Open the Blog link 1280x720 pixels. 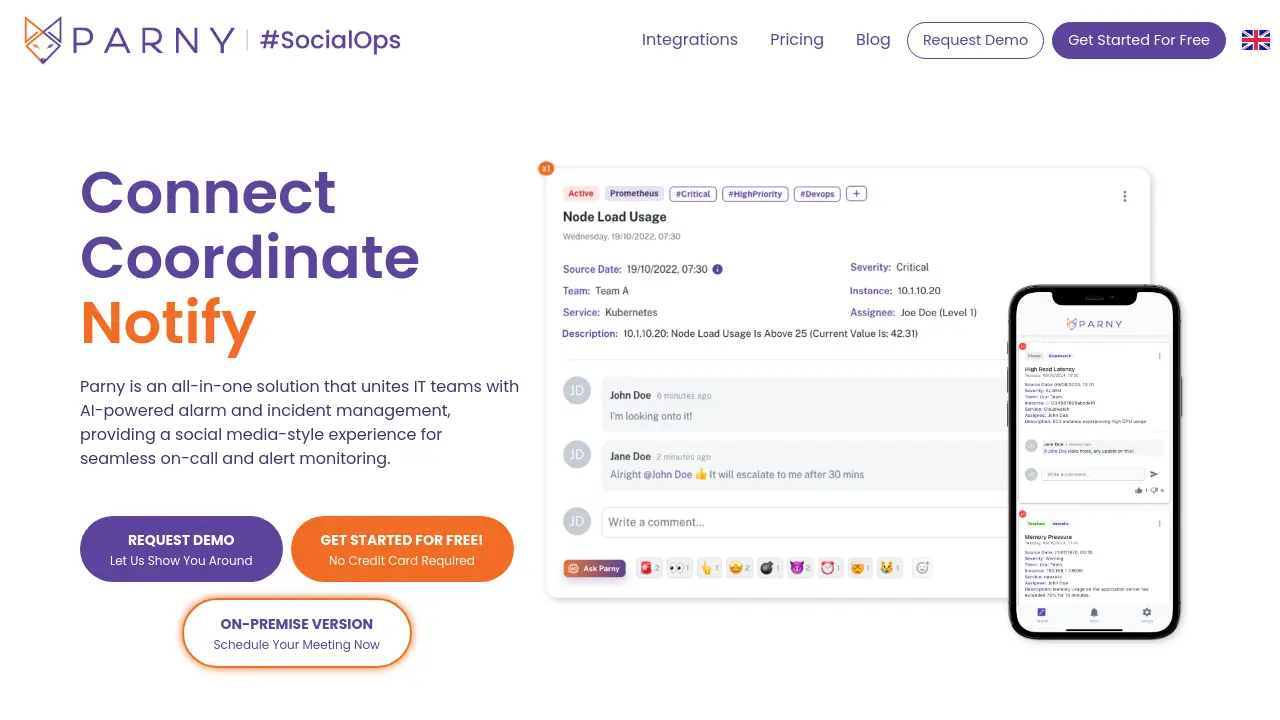873,40
